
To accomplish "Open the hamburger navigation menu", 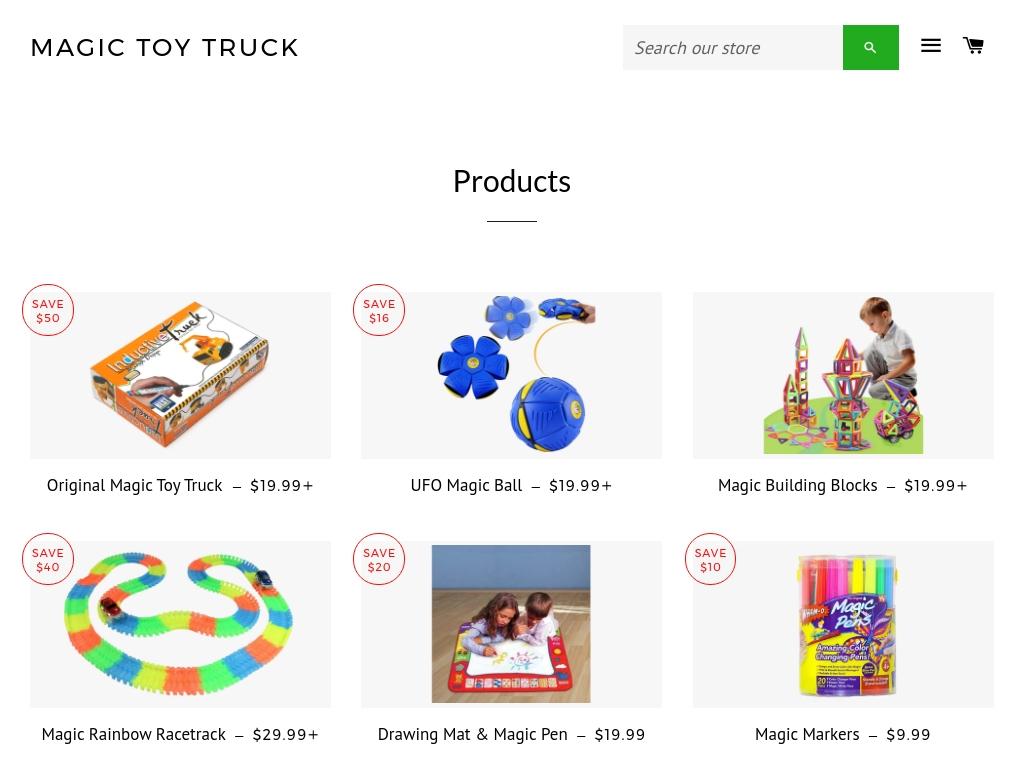I will (931, 46).
